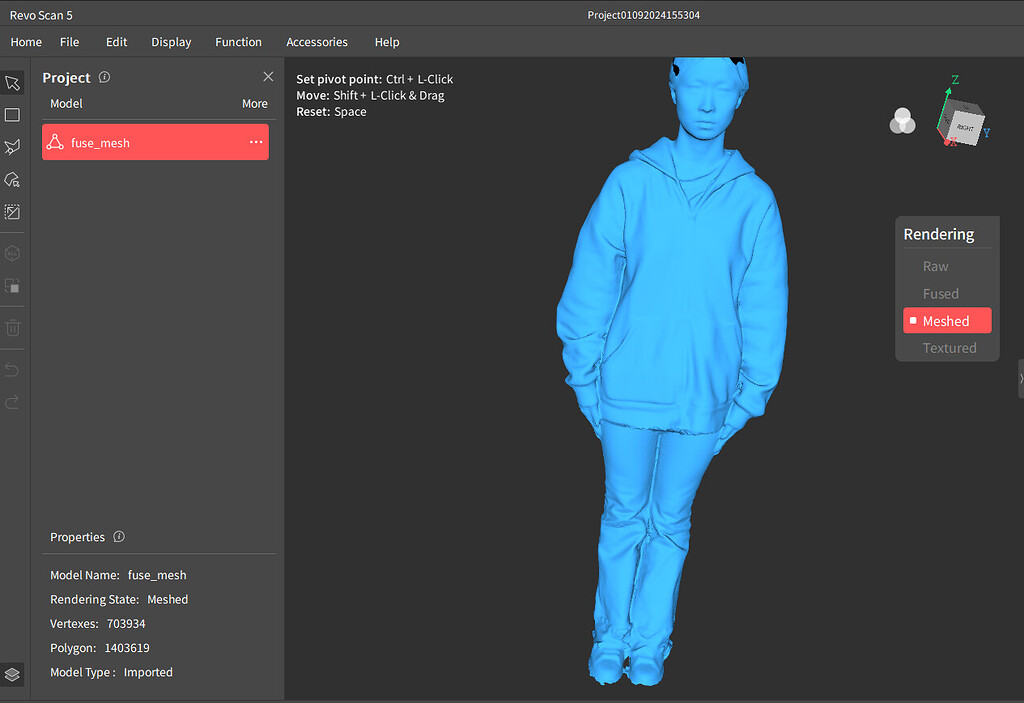The width and height of the screenshot is (1024, 703).
Task: Click the redo arrow icon
Action: tap(12, 402)
